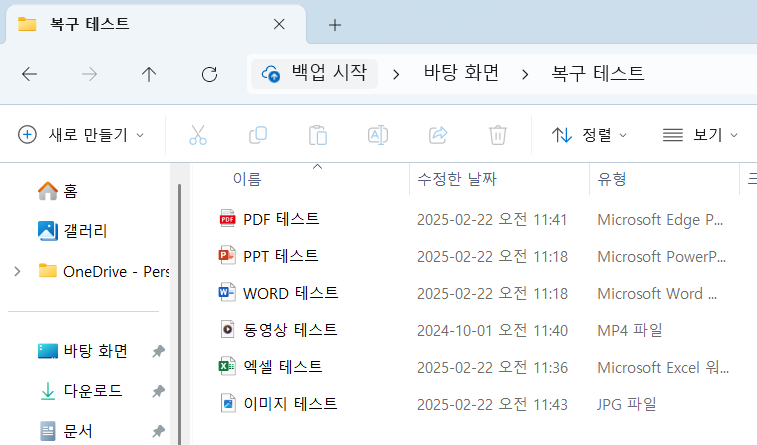Select the file name WORD 테스트
Image resolution: width=757 pixels, height=445 pixels.
click(290, 293)
